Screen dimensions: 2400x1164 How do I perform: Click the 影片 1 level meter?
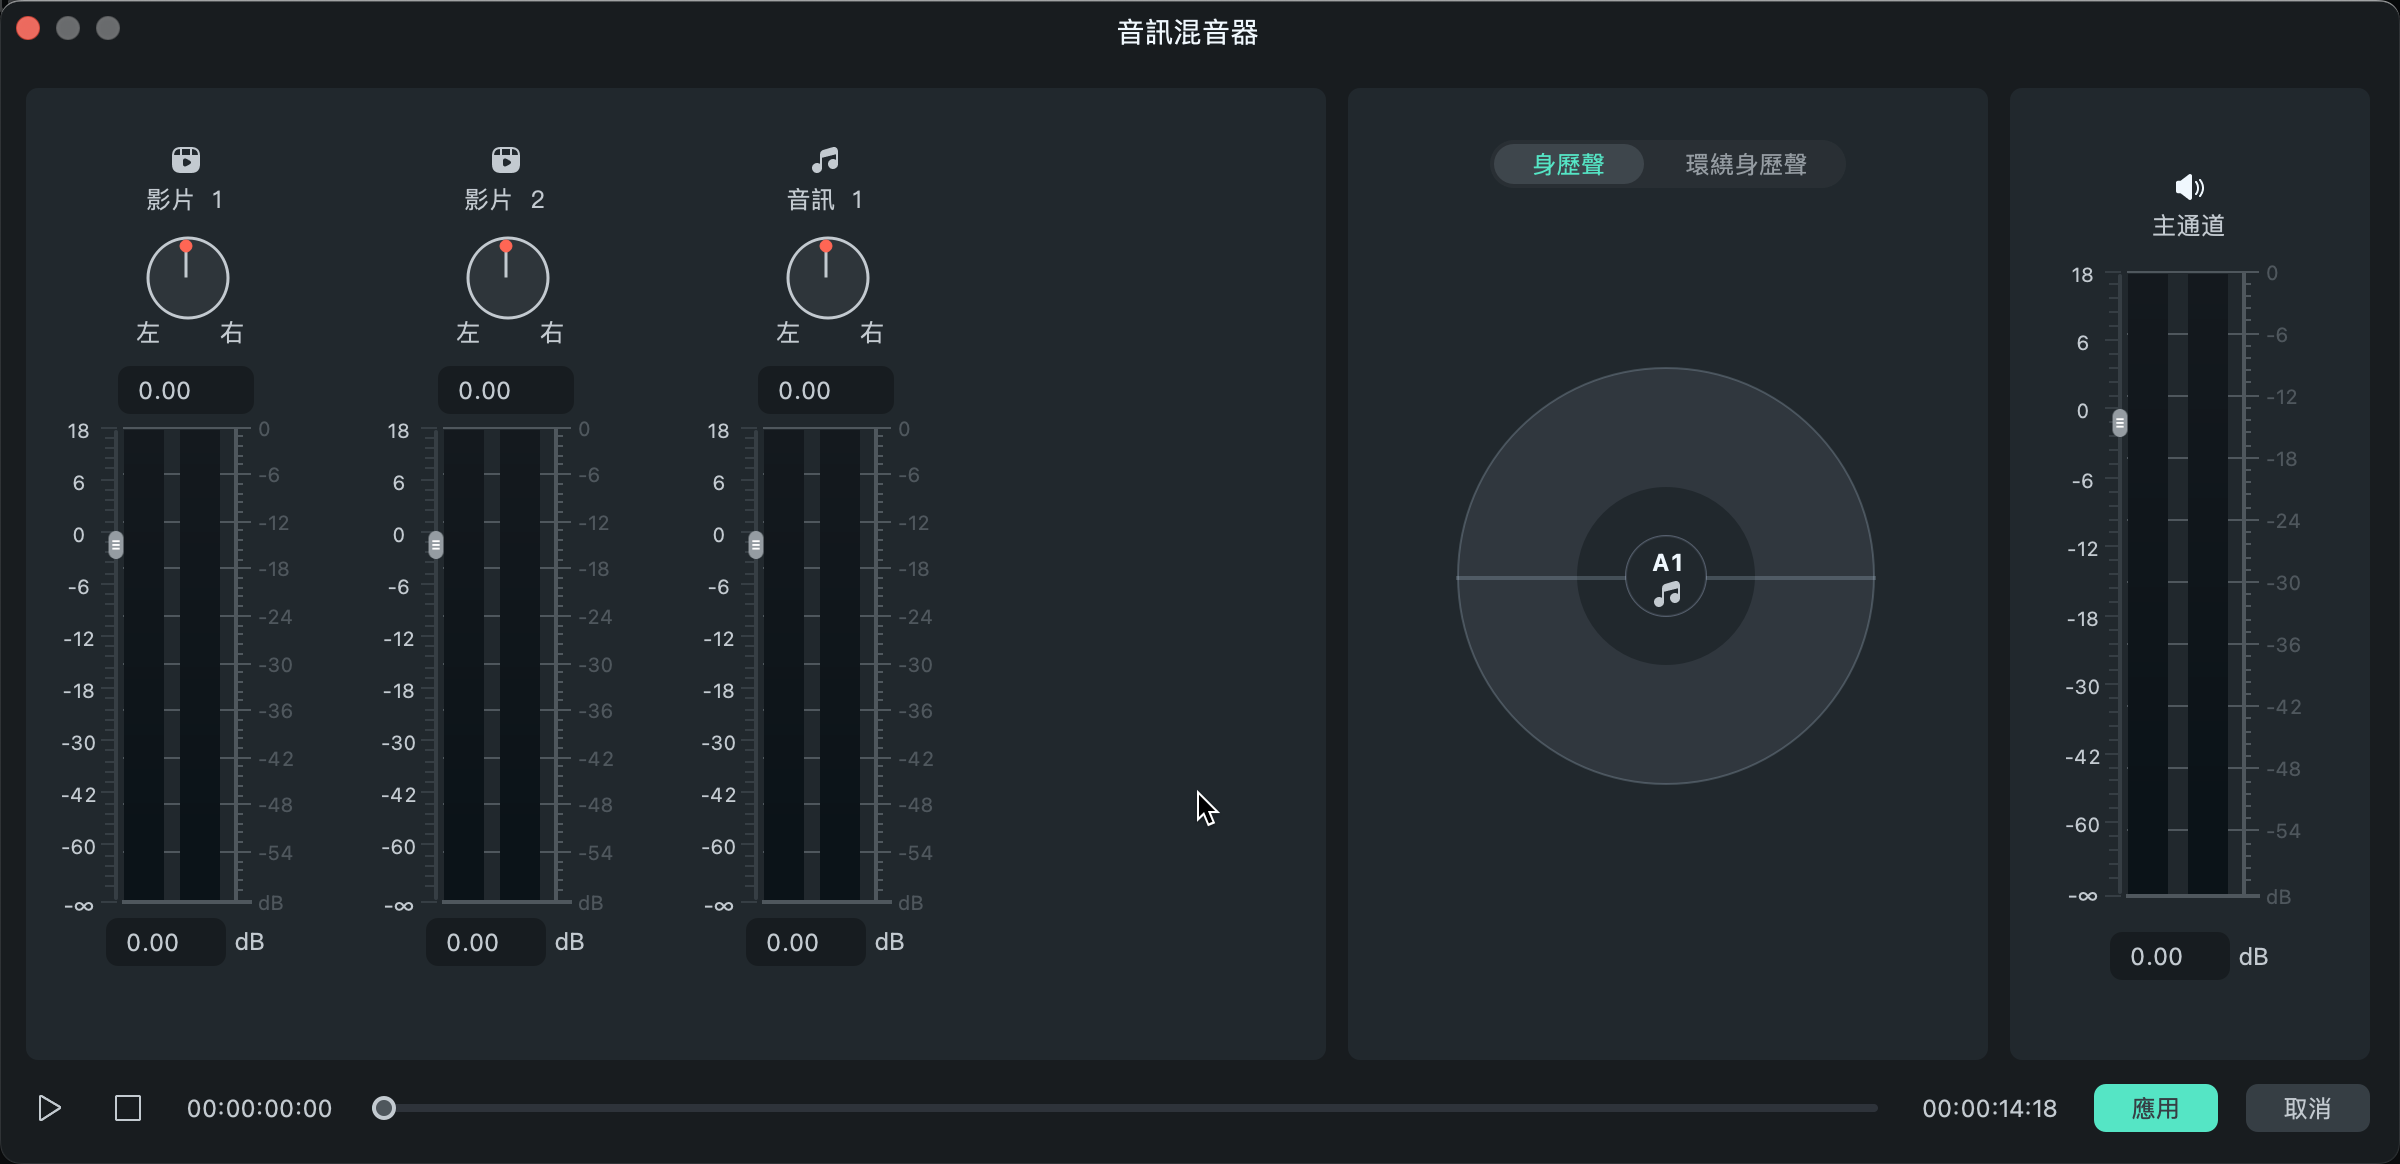[x=172, y=665]
